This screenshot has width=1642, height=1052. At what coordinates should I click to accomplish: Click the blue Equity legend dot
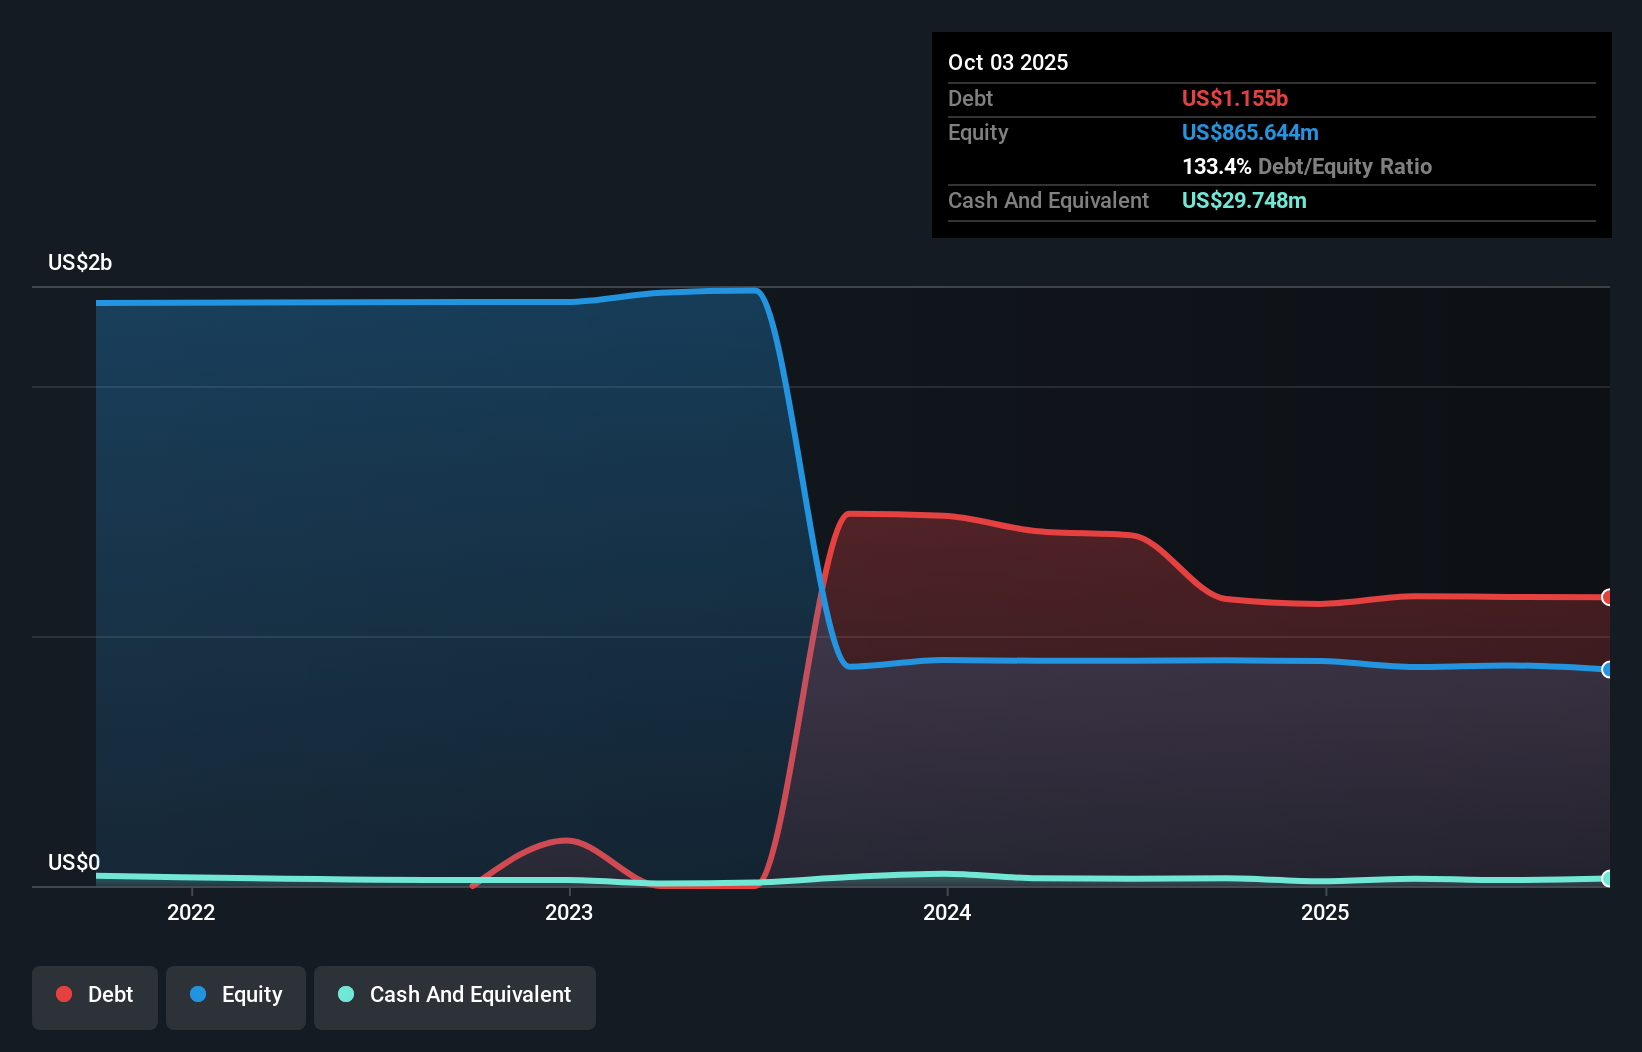(198, 994)
